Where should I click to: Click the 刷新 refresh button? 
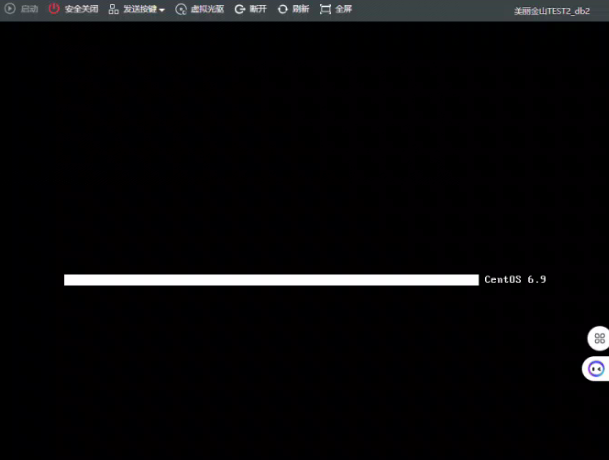tap(294, 9)
